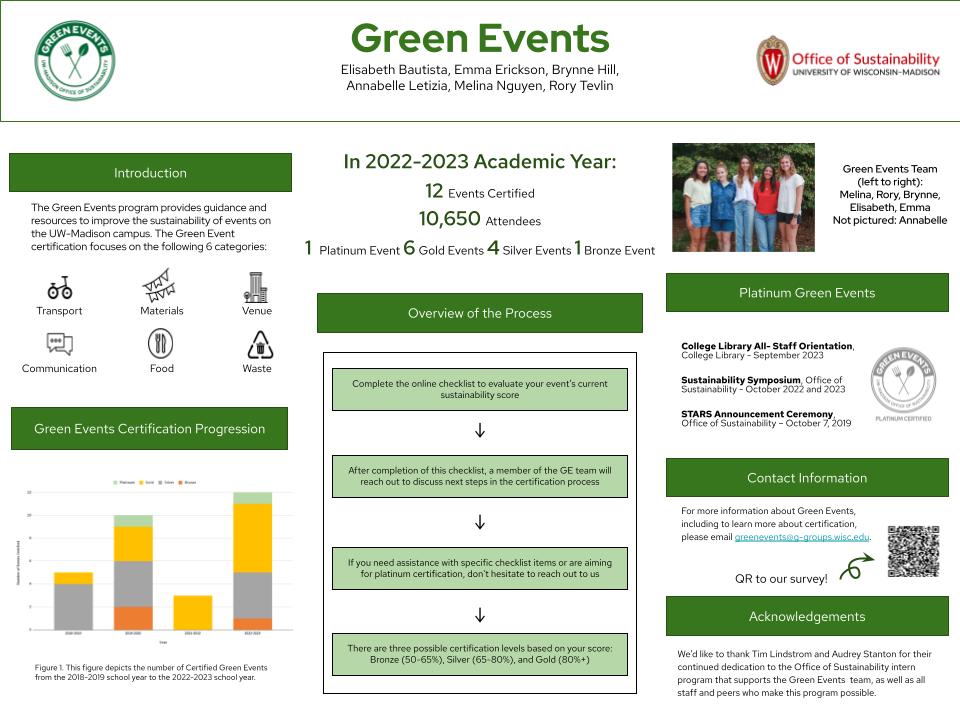960x720 pixels.
Task: Click the Green Events team group photo
Action: point(743,197)
